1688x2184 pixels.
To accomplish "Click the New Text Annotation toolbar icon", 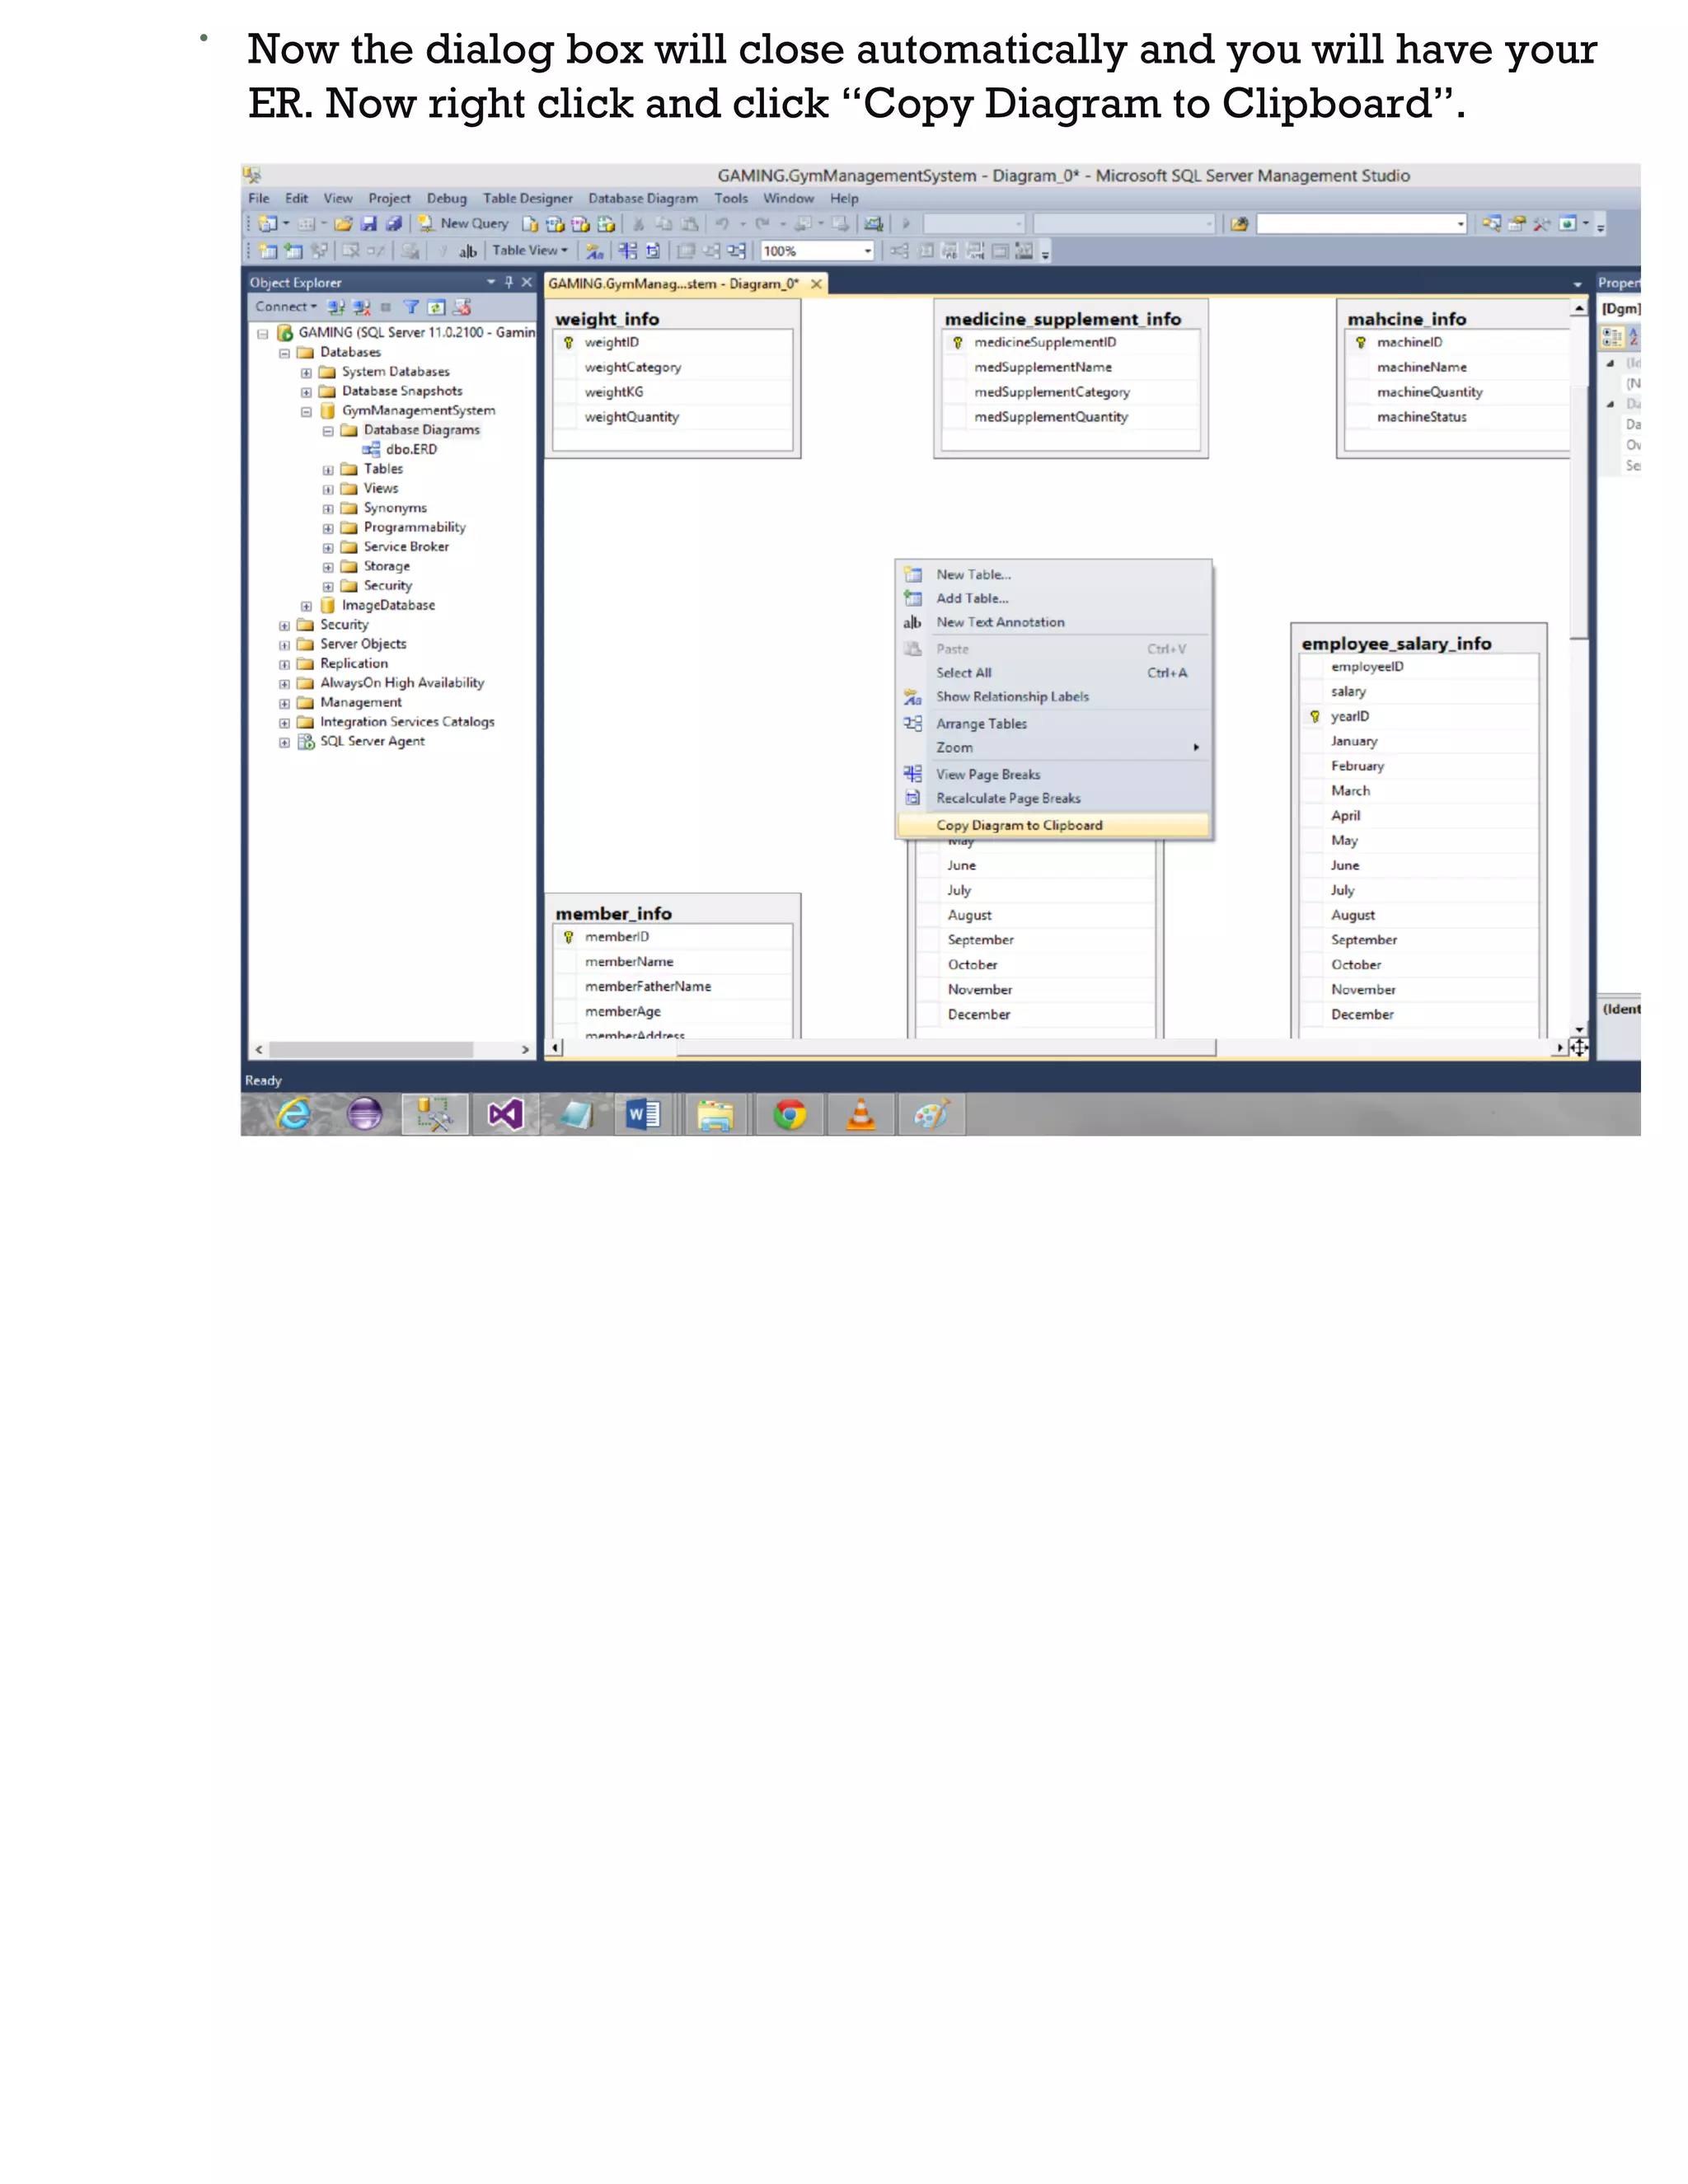I will [x=467, y=251].
